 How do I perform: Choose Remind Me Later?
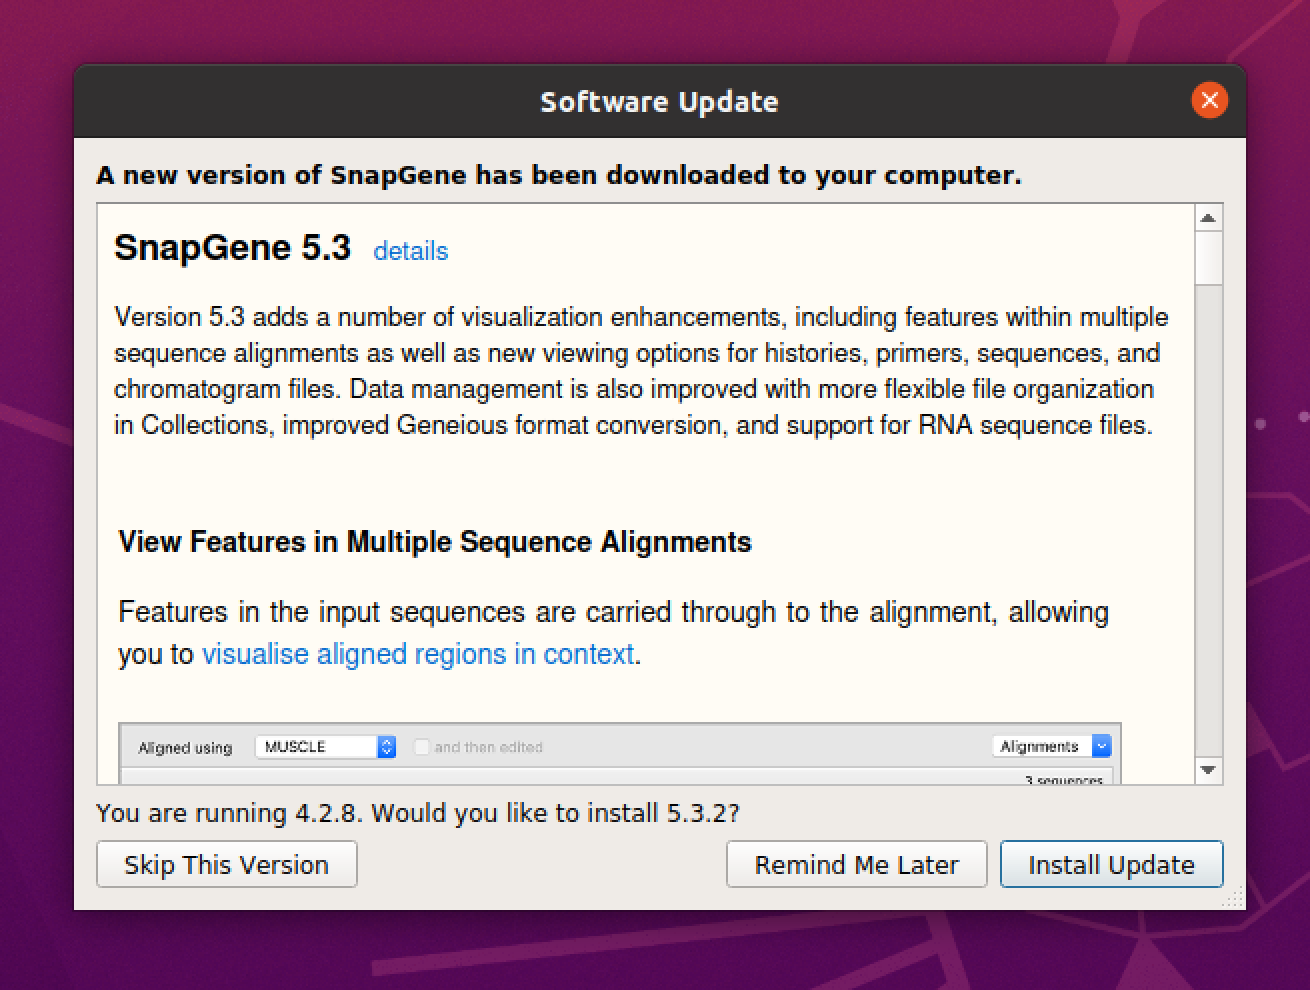(x=856, y=864)
